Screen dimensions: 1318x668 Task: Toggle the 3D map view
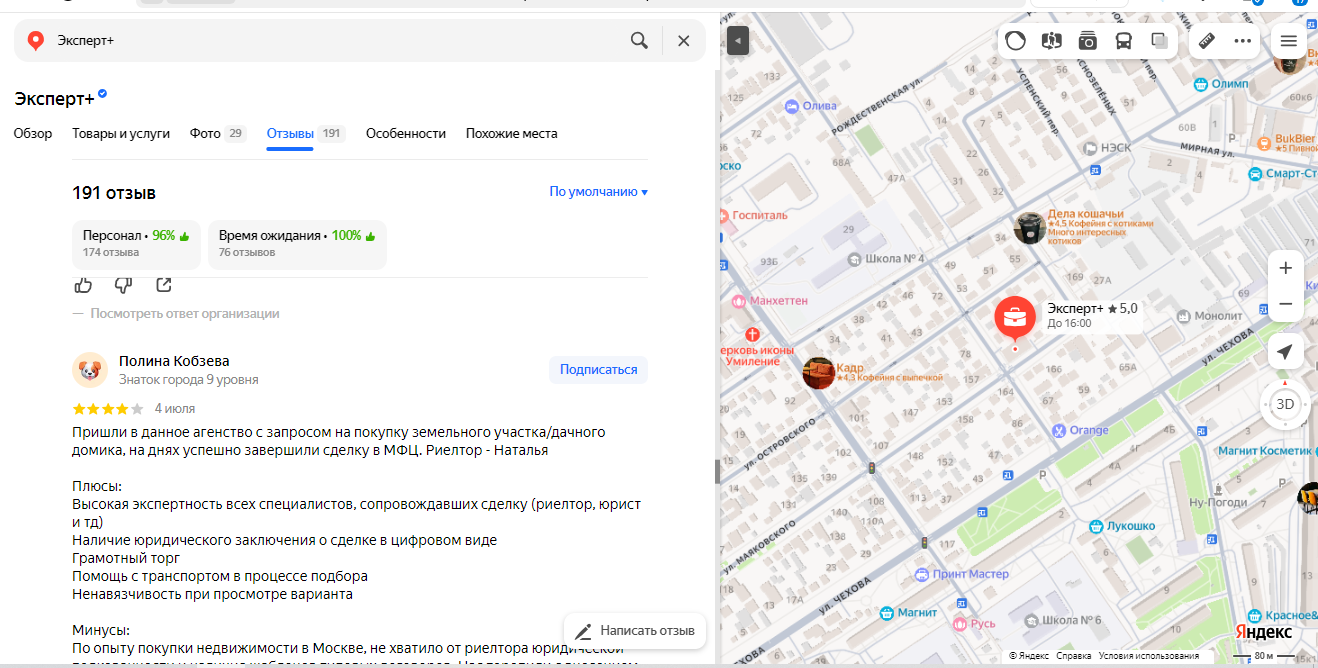click(x=1285, y=405)
